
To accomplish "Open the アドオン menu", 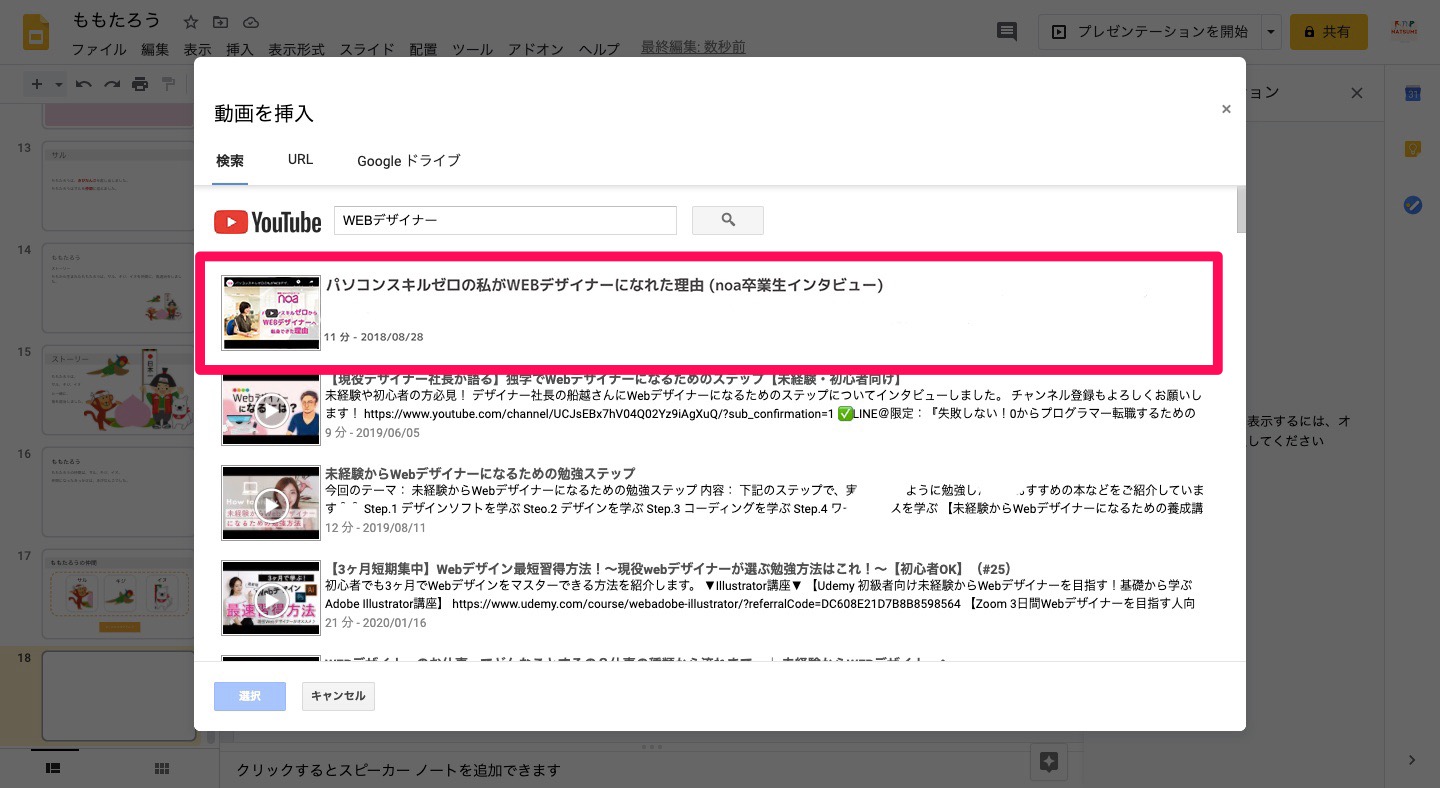I will click(536, 49).
